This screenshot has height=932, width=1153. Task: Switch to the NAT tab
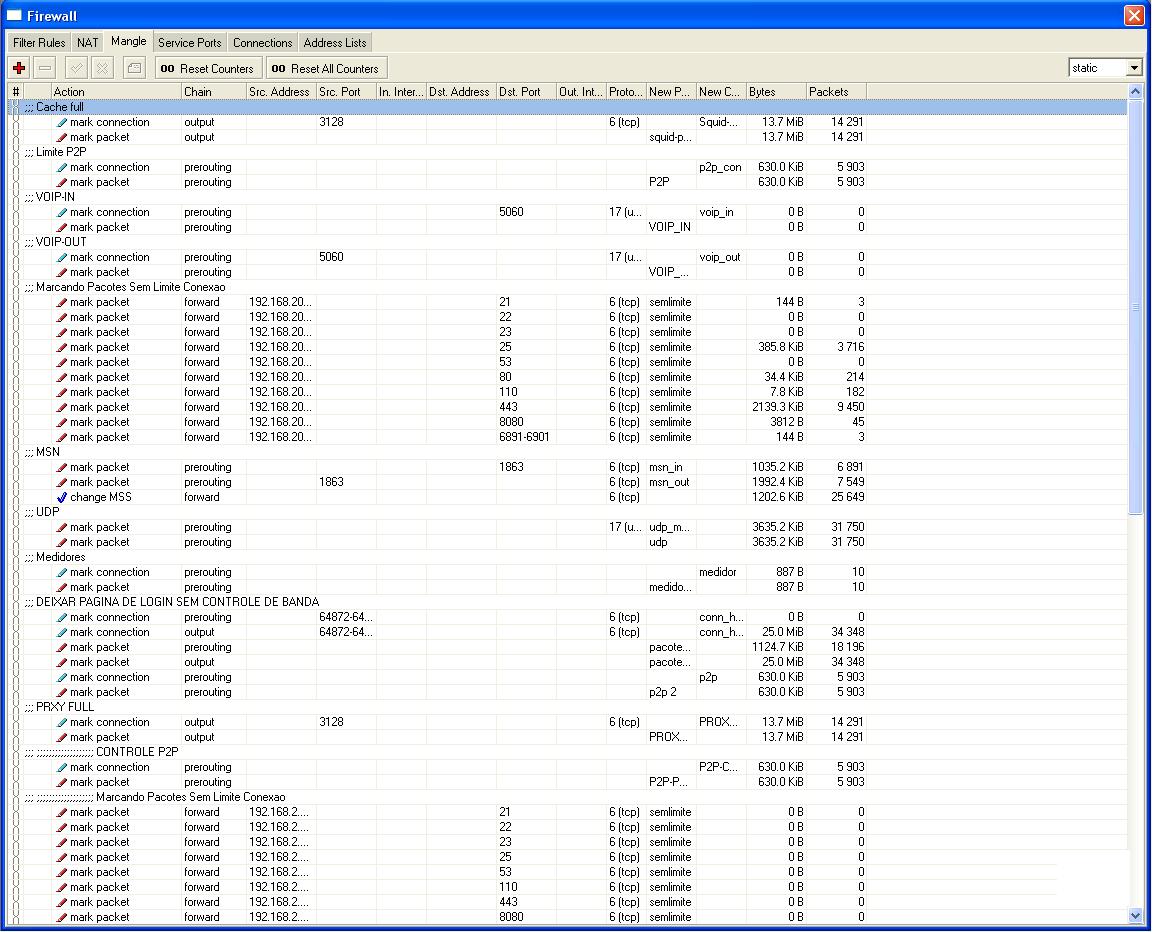click(88, 43)
